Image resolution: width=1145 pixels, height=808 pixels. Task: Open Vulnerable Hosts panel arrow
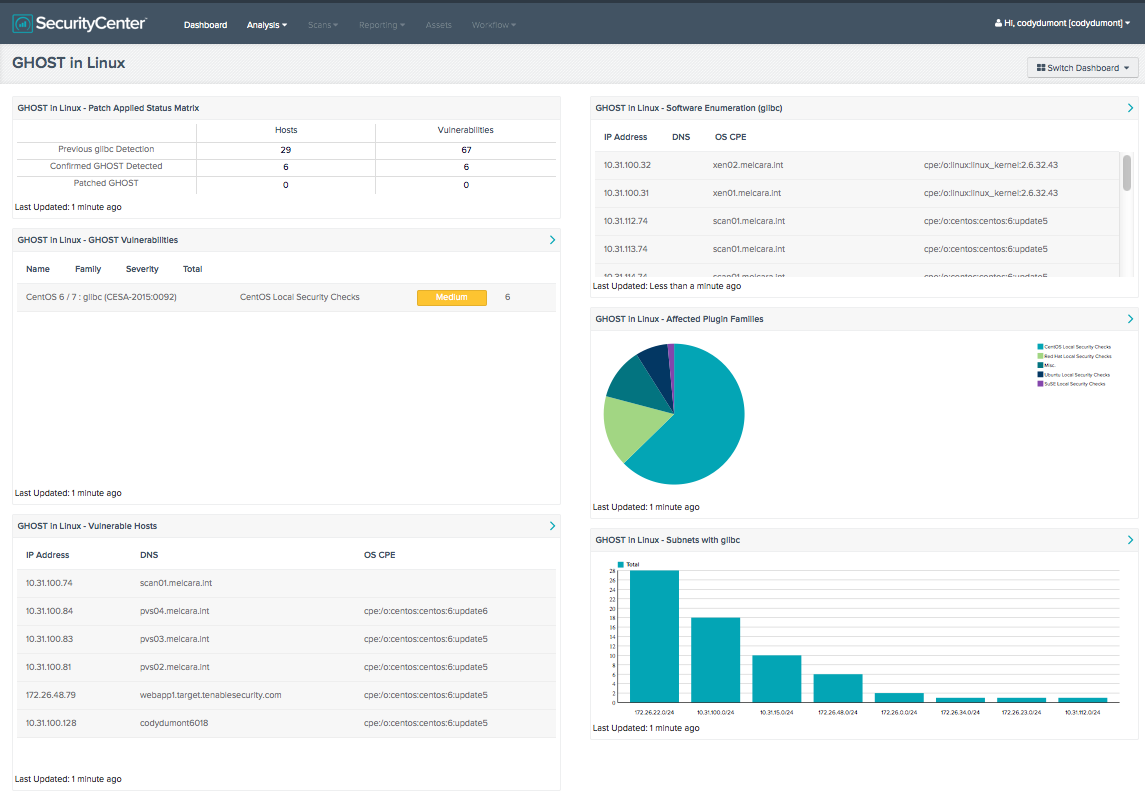[552, 526]
